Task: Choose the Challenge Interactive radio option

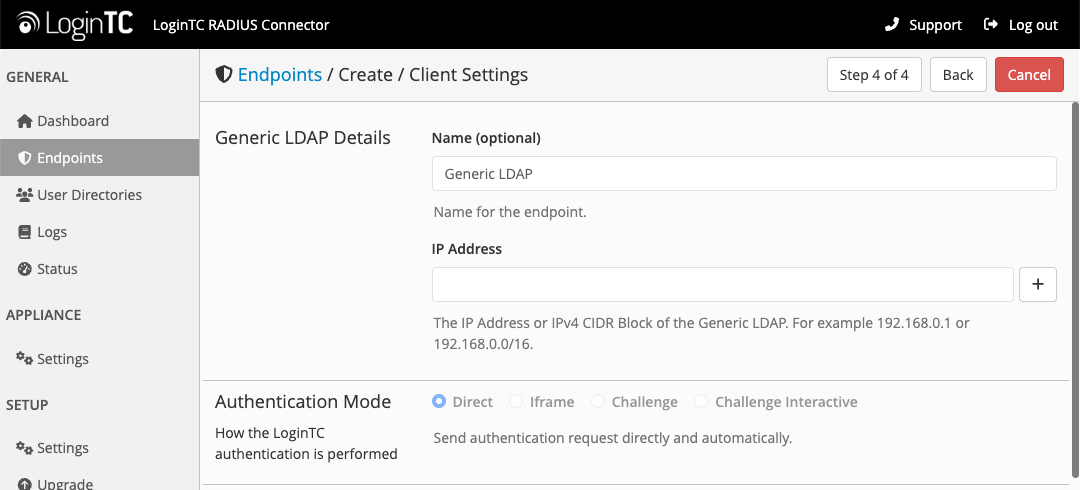Action: click(701, 402)
